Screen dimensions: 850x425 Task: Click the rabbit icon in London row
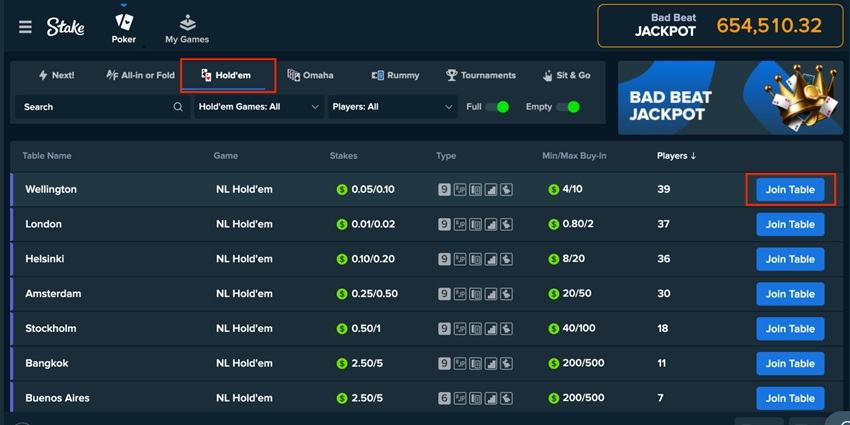click(x=506, y=224)
